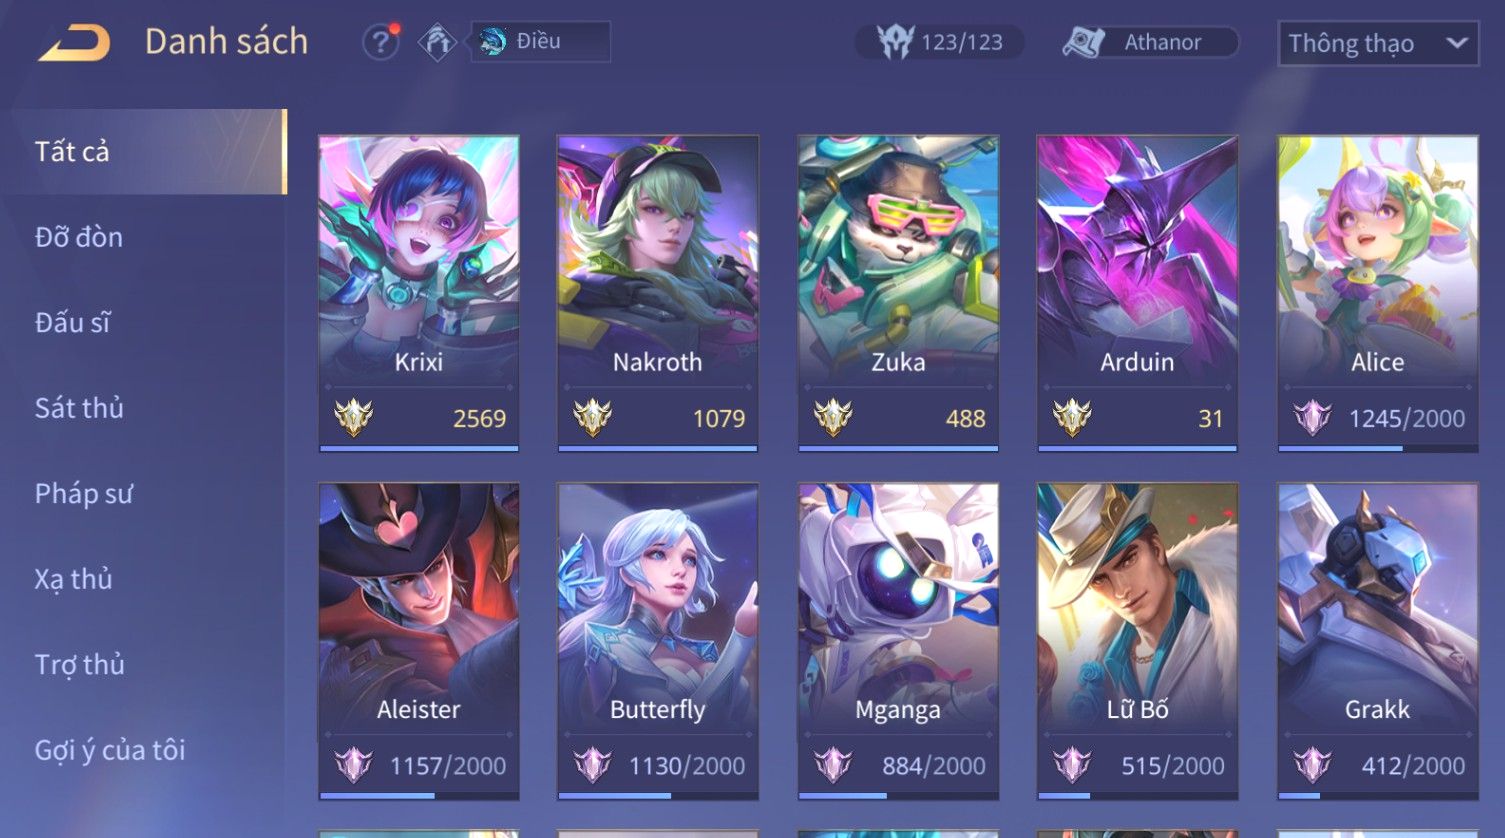Click Nakroth's gold mastery badge icon
The height and width of the screenshot is (838, 1505).
point(592,418)
